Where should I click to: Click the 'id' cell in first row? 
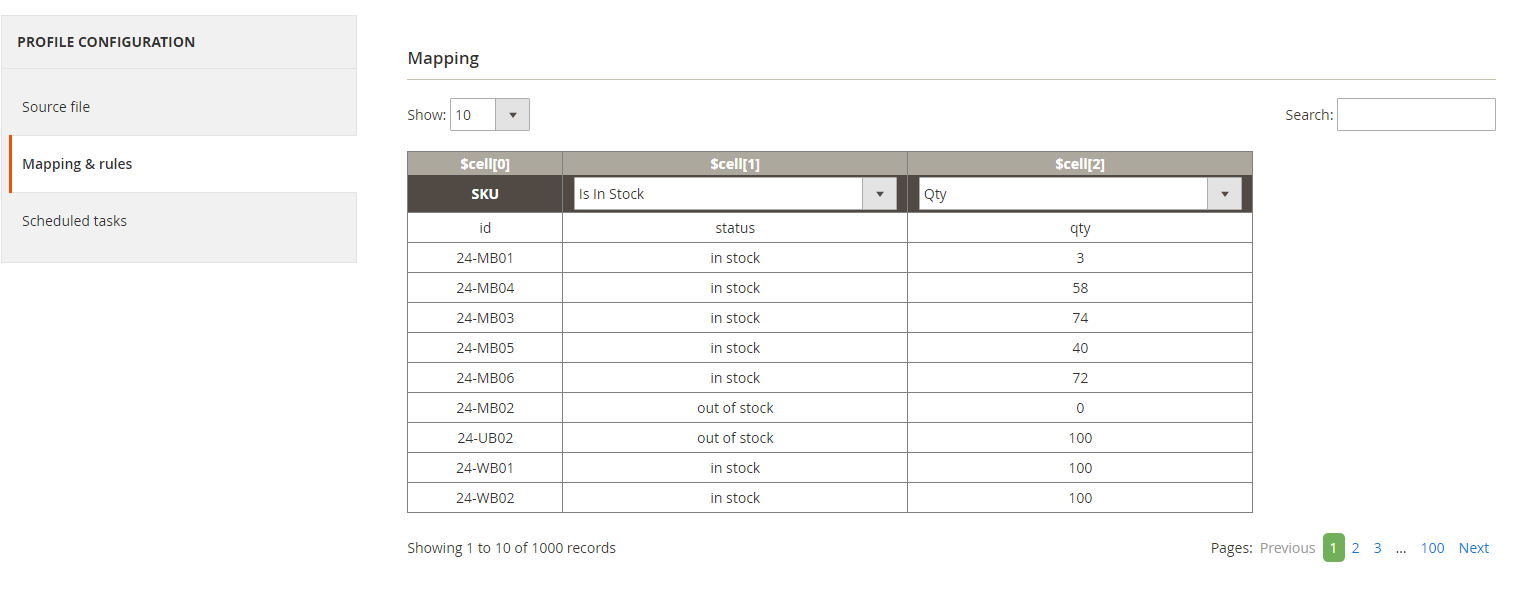485,228
